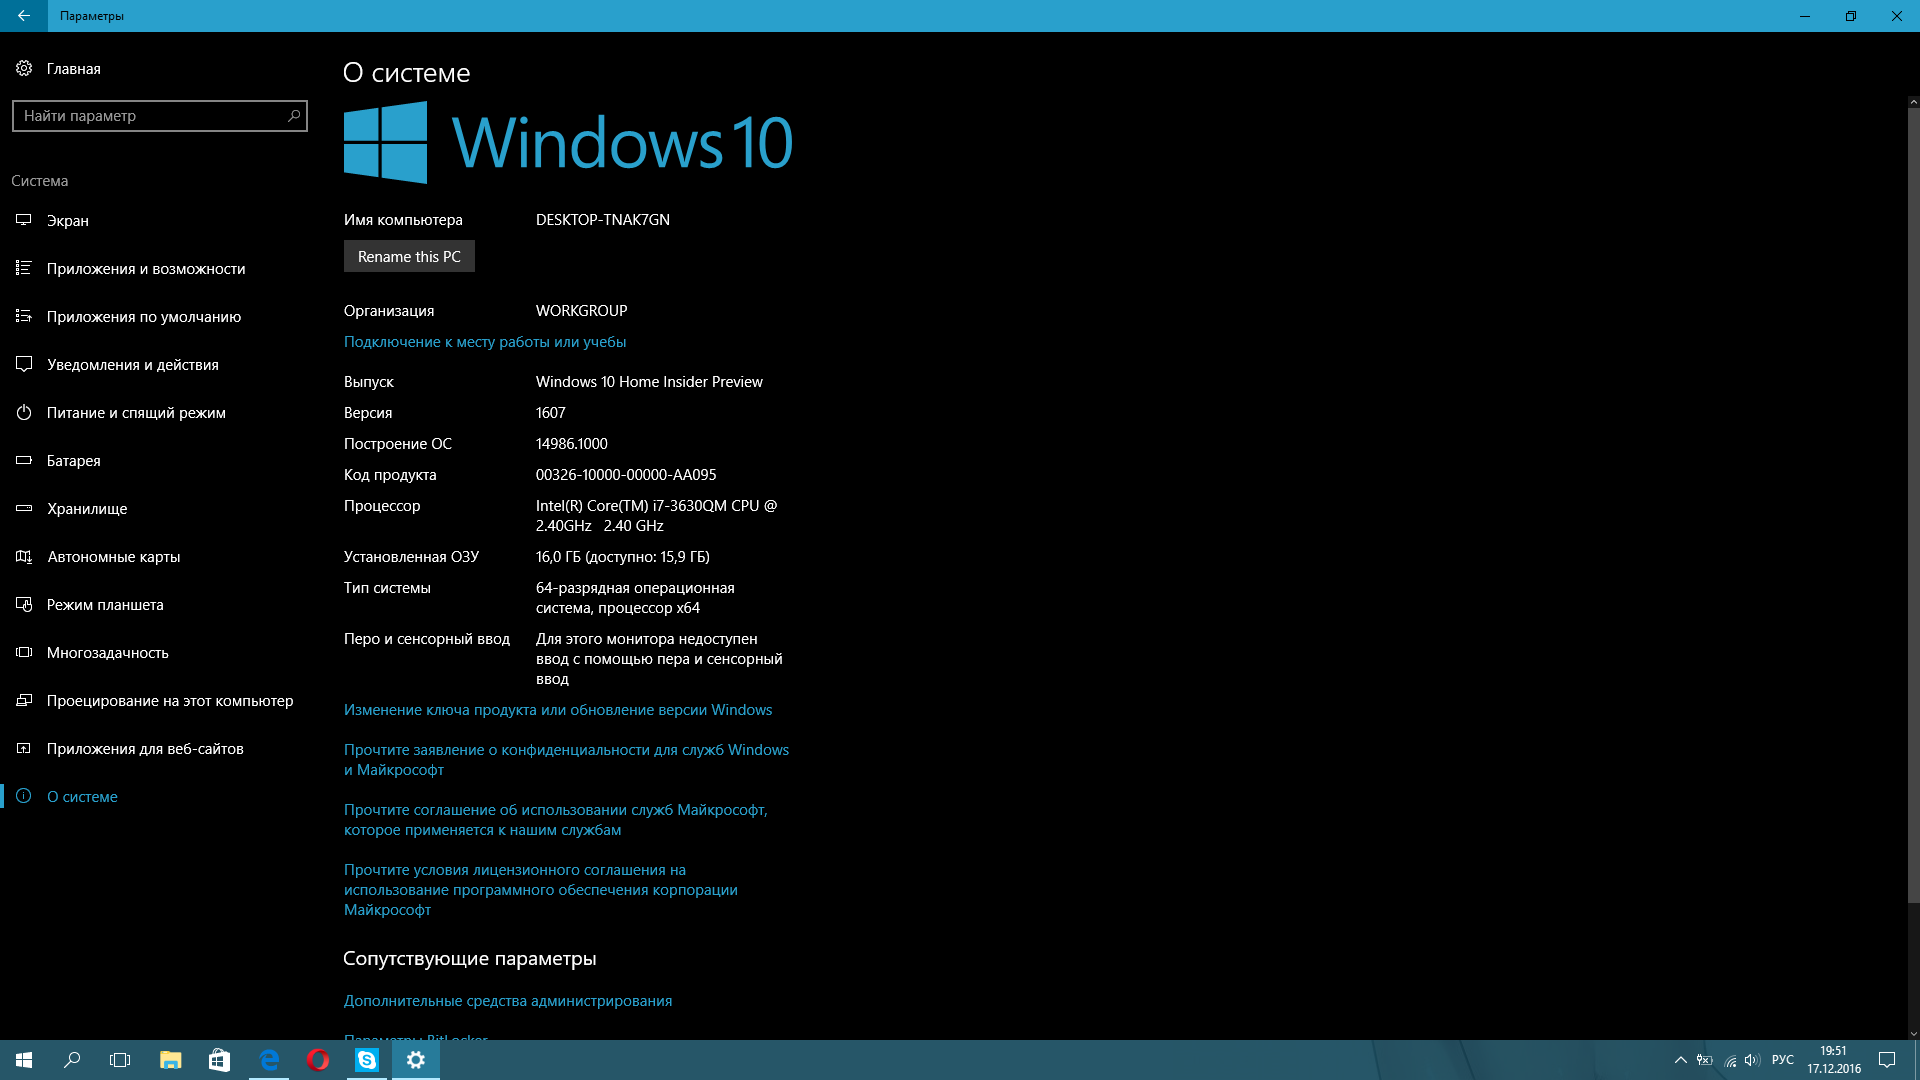Open соглашение об использовании служб Майкрософт link
This screenshot has height=1080, width=1920.
click(x=556, y=820)
